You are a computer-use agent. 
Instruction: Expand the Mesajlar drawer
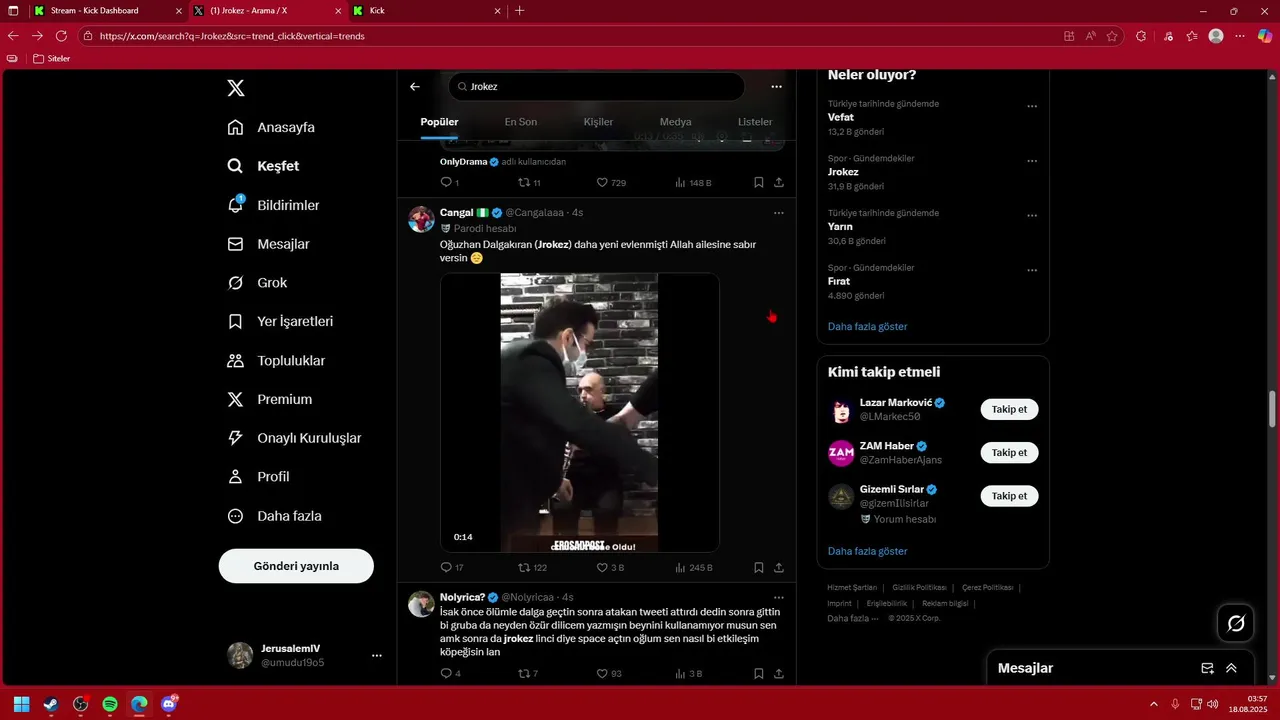(x=1231, y=668)
